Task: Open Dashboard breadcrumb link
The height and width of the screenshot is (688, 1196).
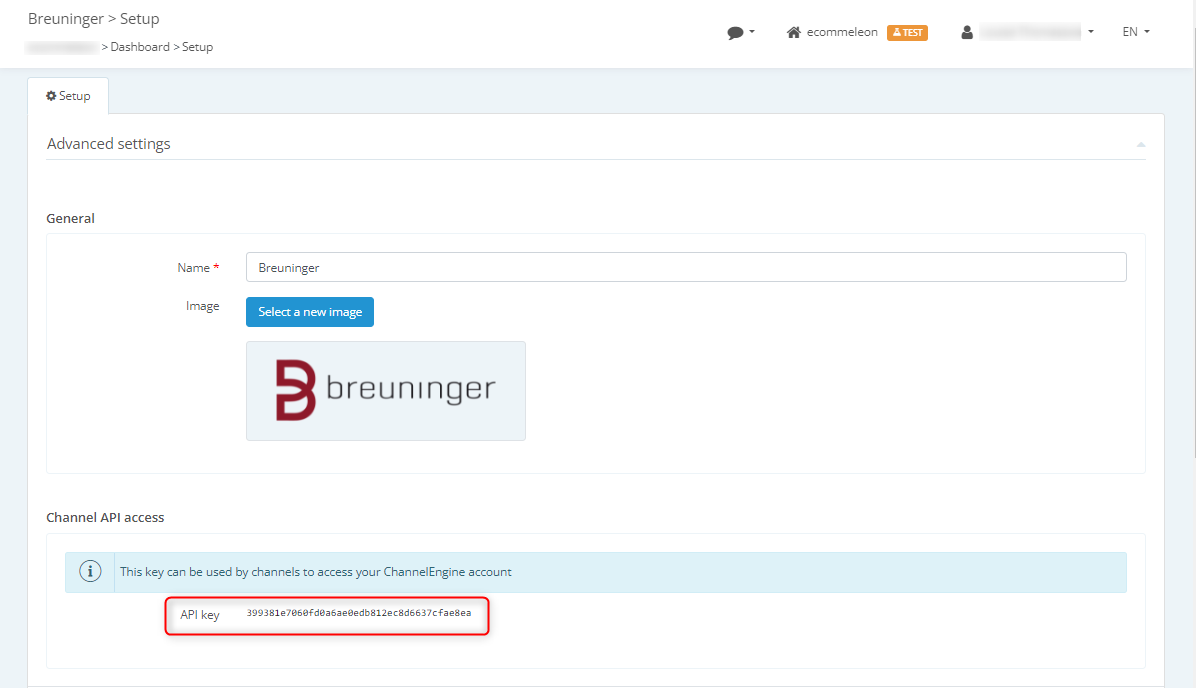Action: 140,47
